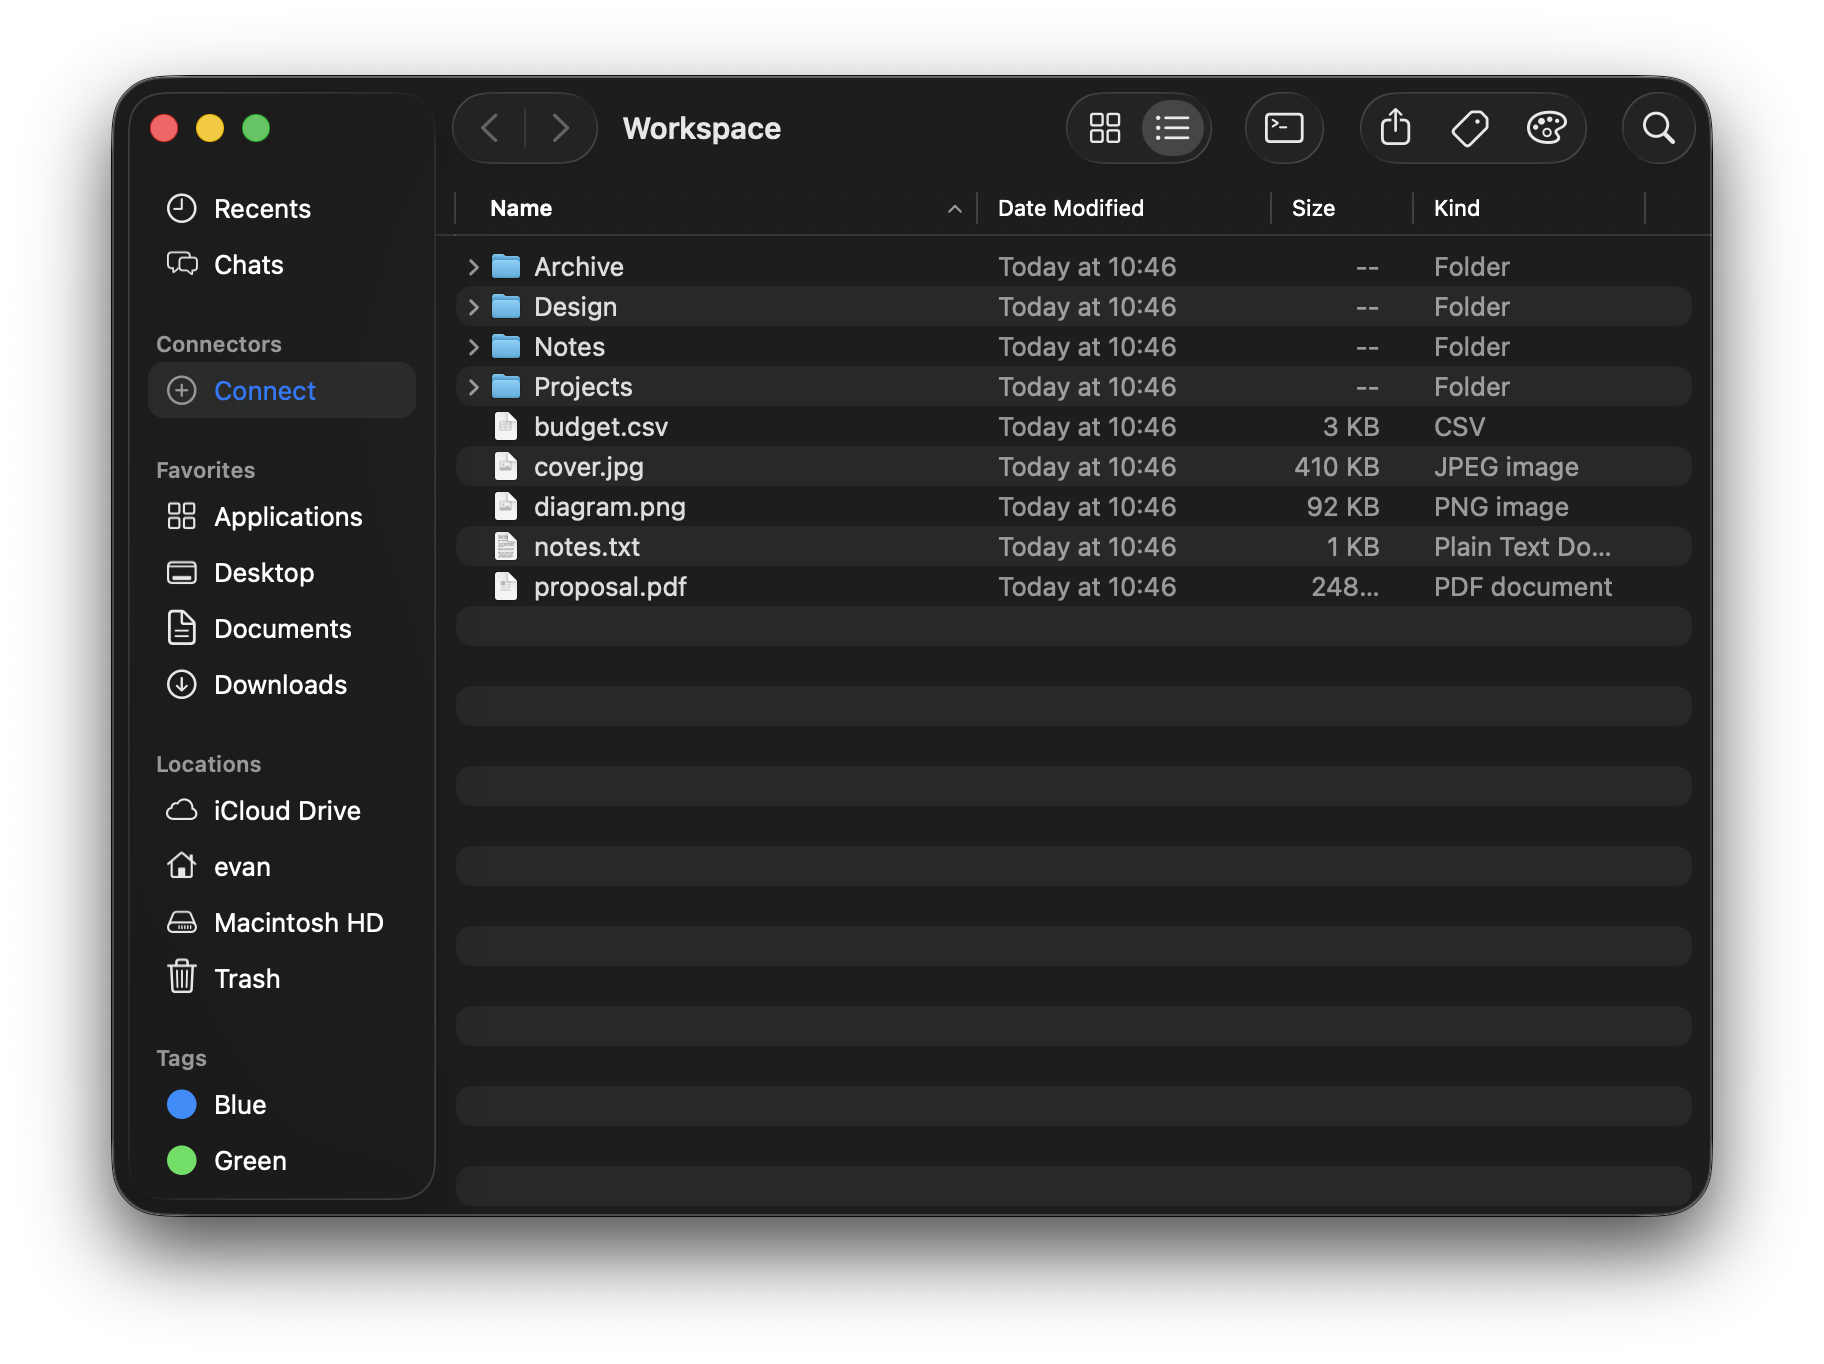
Task: Select iCloud Drive location
Action: point(281,811)
